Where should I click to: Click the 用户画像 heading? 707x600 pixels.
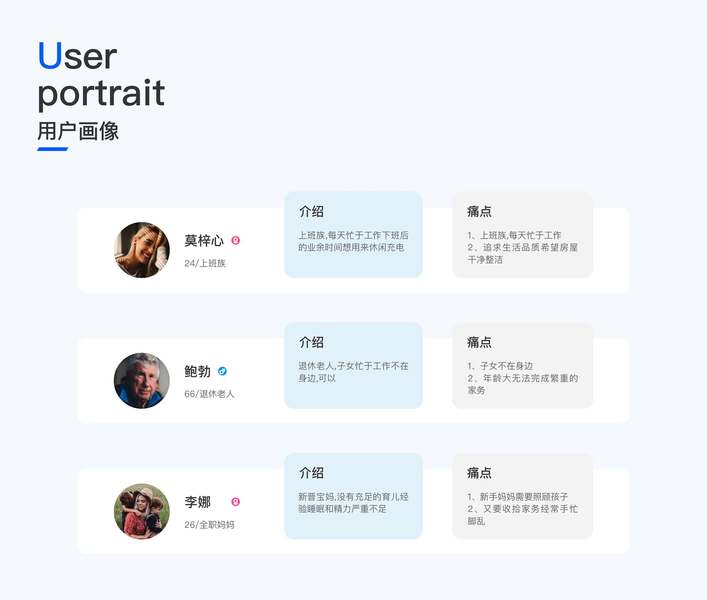click(78, 131)
